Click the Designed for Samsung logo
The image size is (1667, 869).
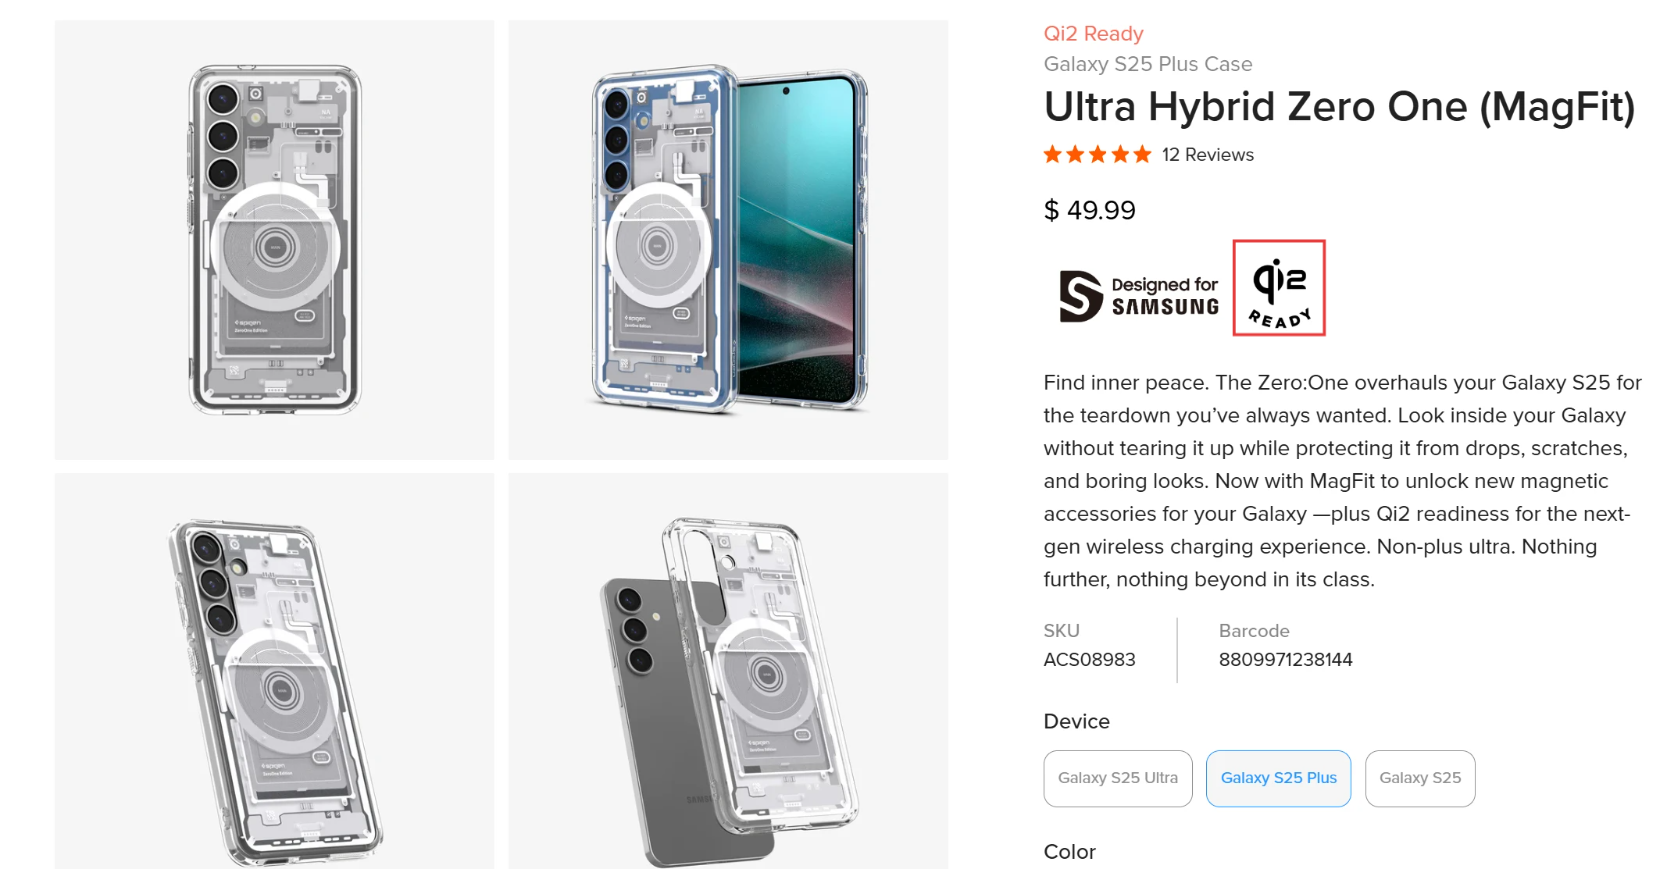[1139, 296]
